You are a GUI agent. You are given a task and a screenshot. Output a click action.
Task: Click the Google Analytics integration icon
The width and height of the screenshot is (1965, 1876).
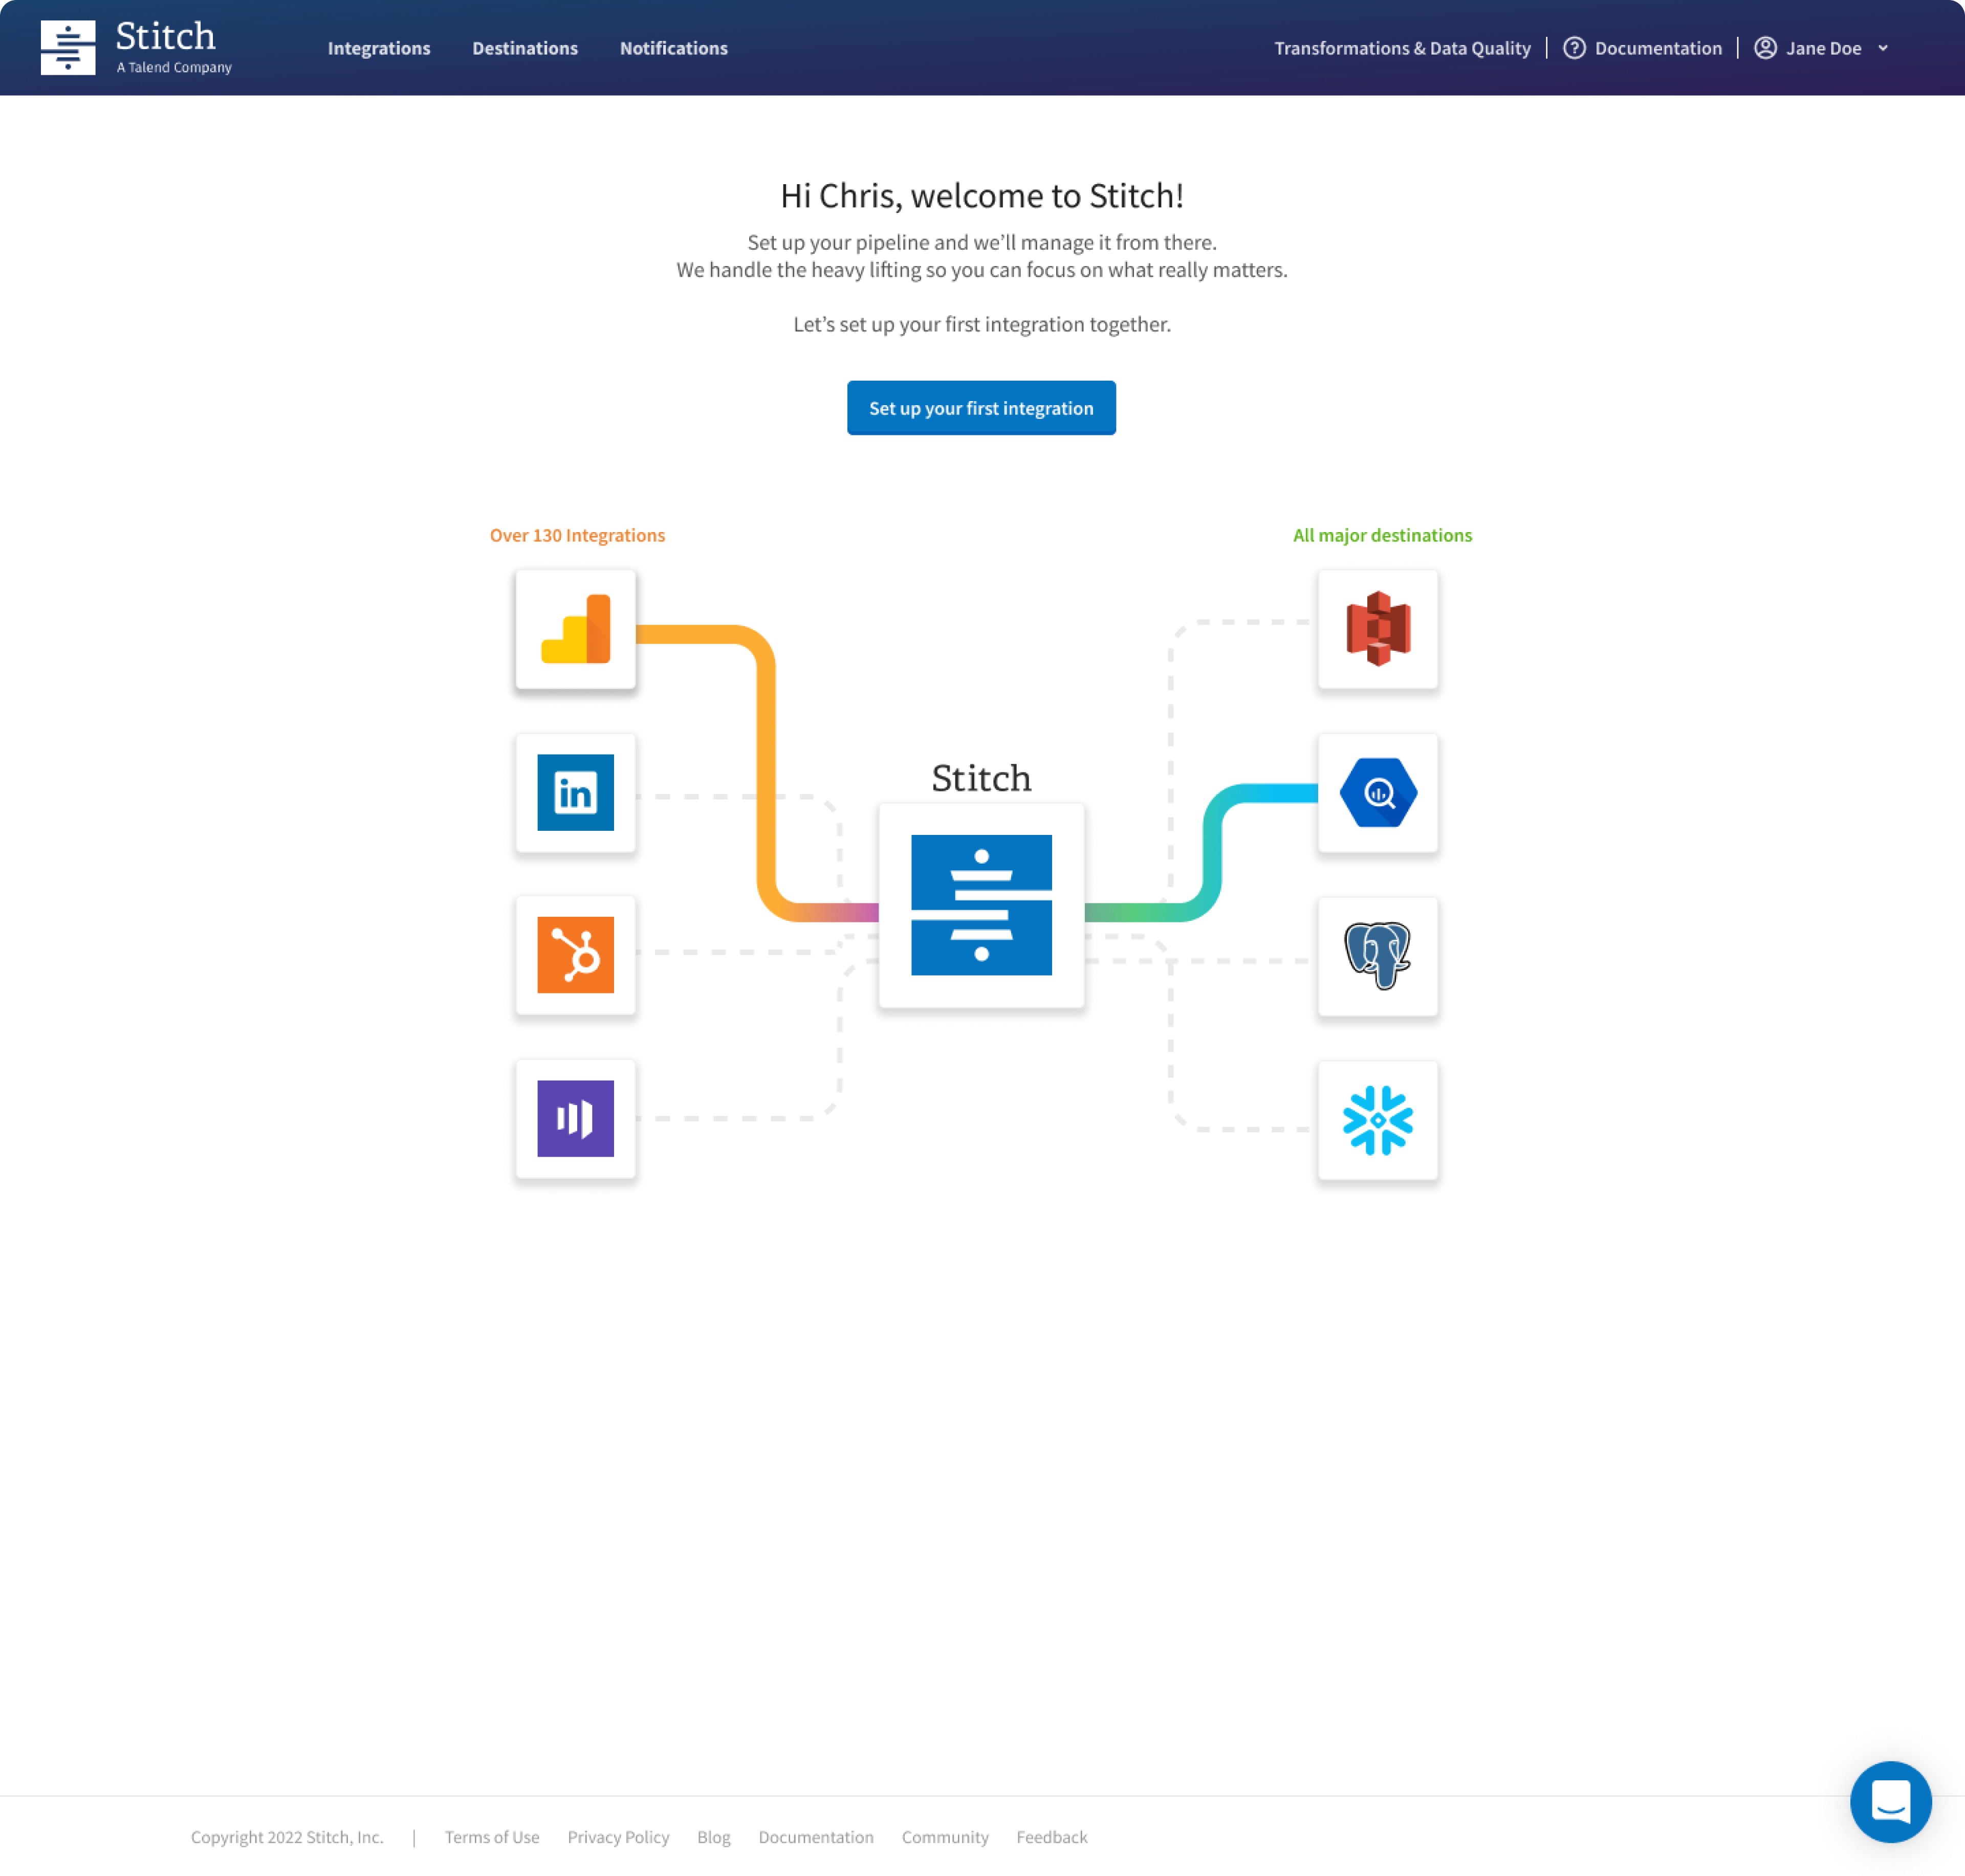tap(575, 629)
